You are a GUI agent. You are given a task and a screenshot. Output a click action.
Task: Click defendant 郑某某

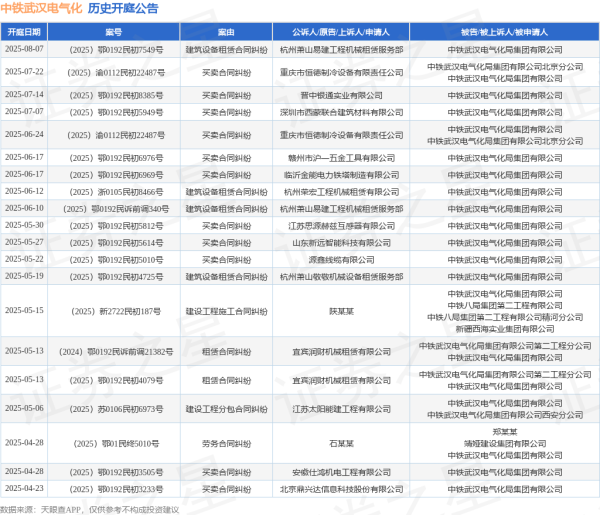505,432
